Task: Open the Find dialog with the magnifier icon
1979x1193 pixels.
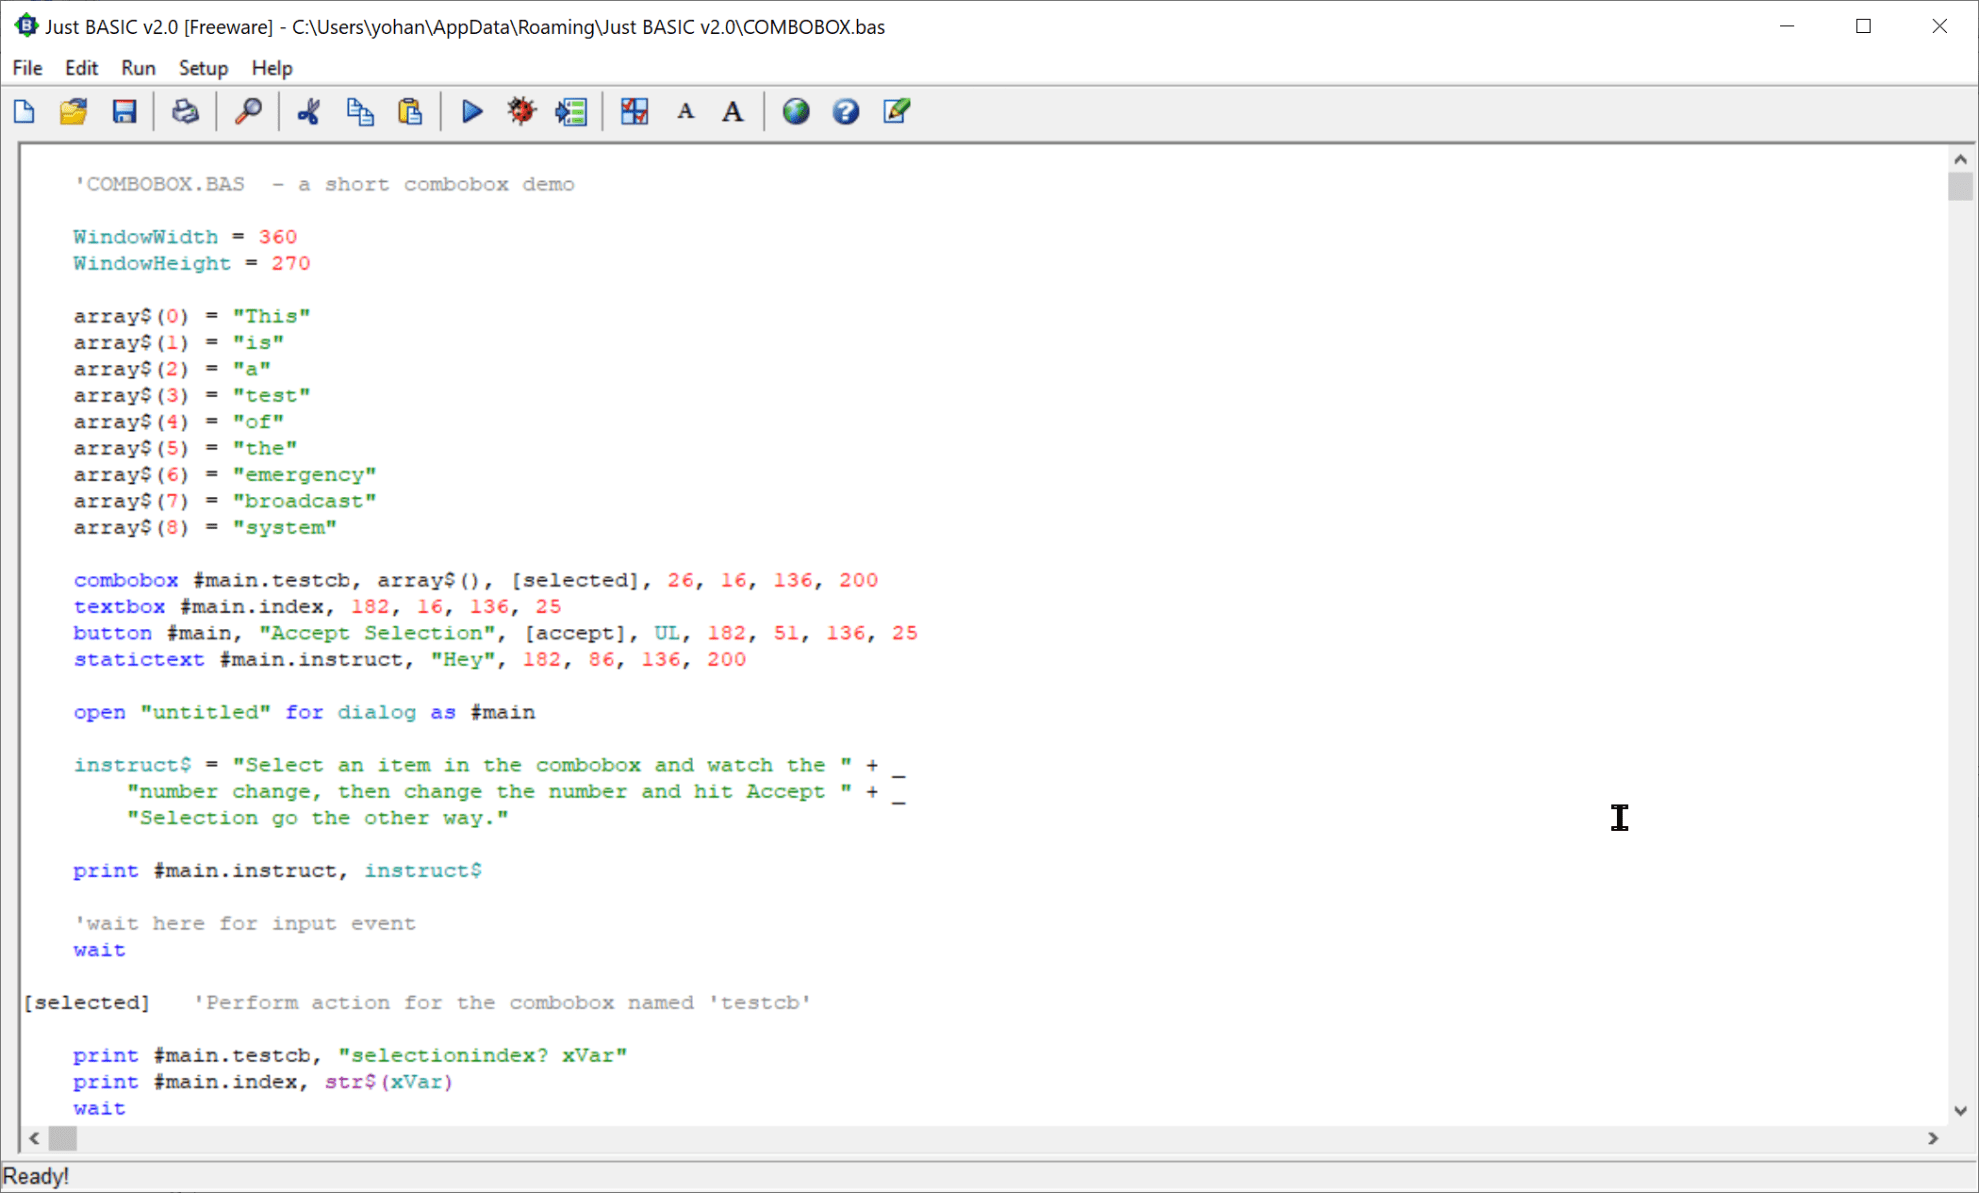Action: pyautogui.click(x=248, y=111)
